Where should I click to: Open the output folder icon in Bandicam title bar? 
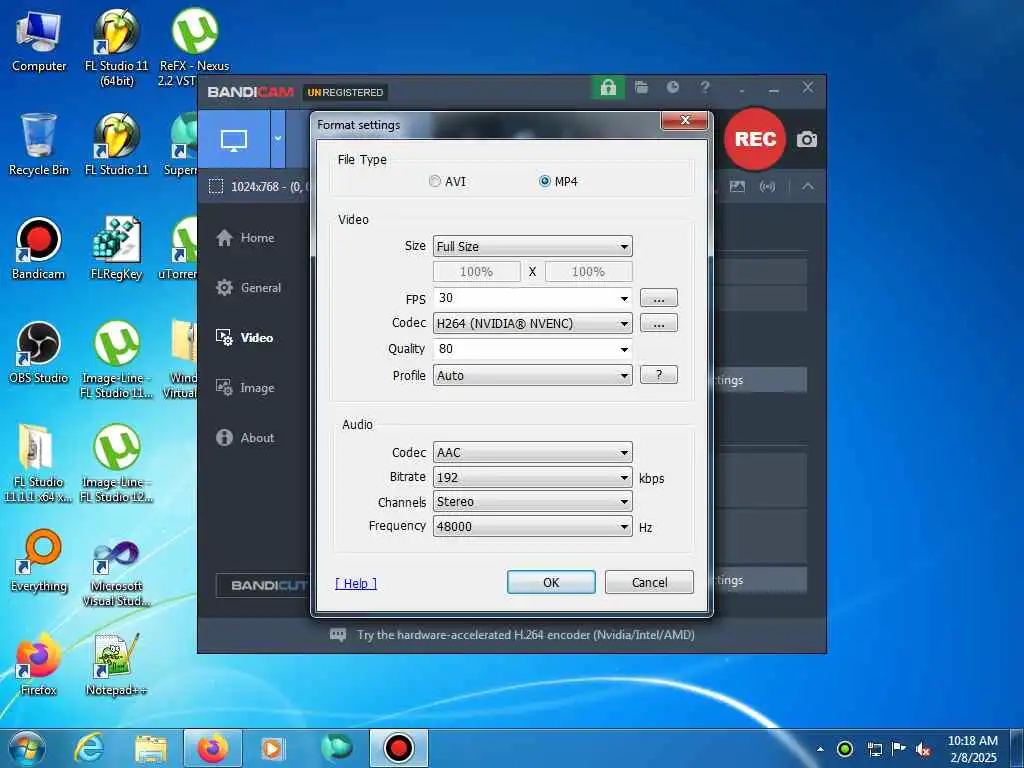[641, 88]
